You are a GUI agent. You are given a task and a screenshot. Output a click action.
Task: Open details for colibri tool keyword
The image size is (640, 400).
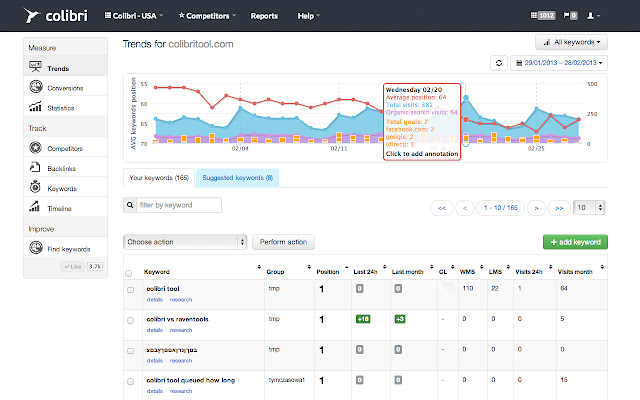point(155,300)
